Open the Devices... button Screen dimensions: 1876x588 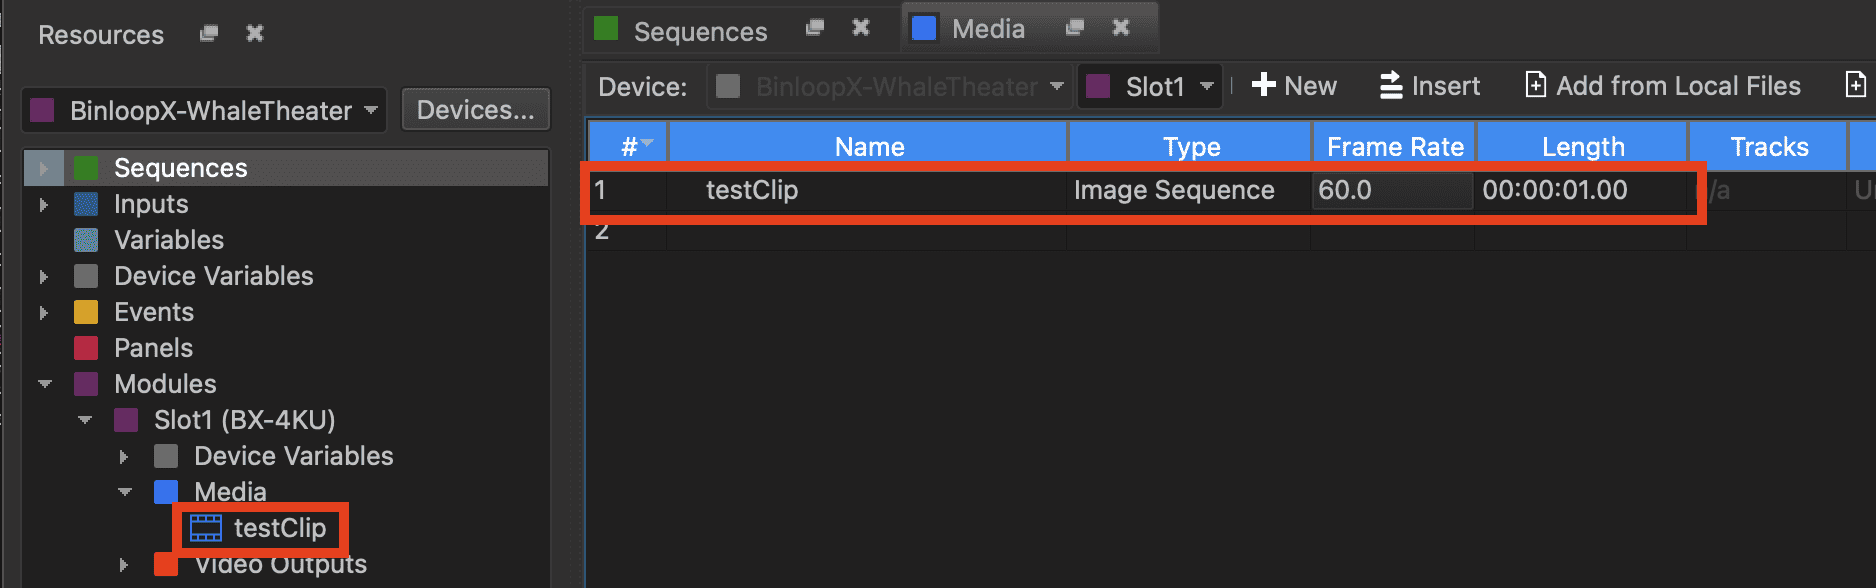(475, 110)
